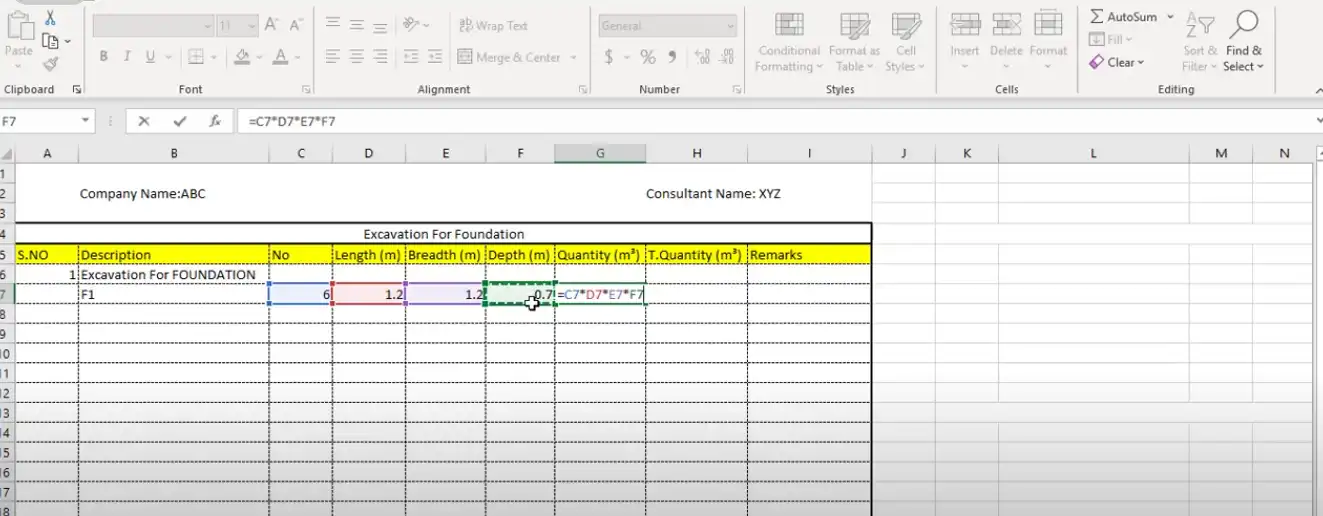Cancel formula with X in formula bar
Screen dimensions: 1323x516
tap(144, 121)
